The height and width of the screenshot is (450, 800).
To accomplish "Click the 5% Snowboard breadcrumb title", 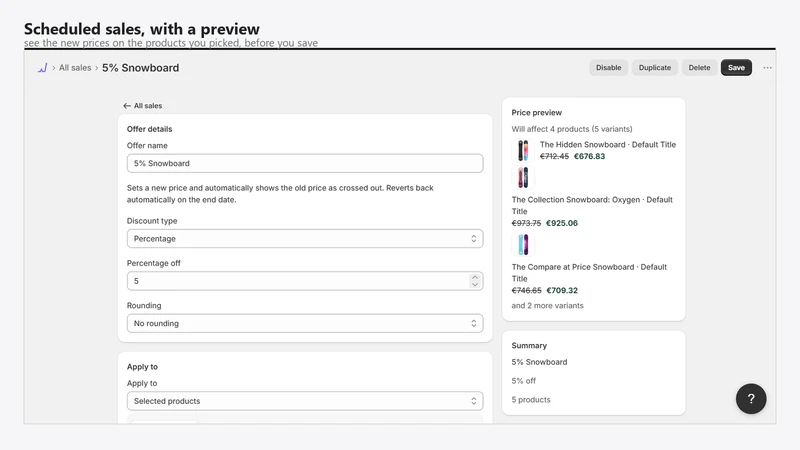I will click(x=140, y=68).
